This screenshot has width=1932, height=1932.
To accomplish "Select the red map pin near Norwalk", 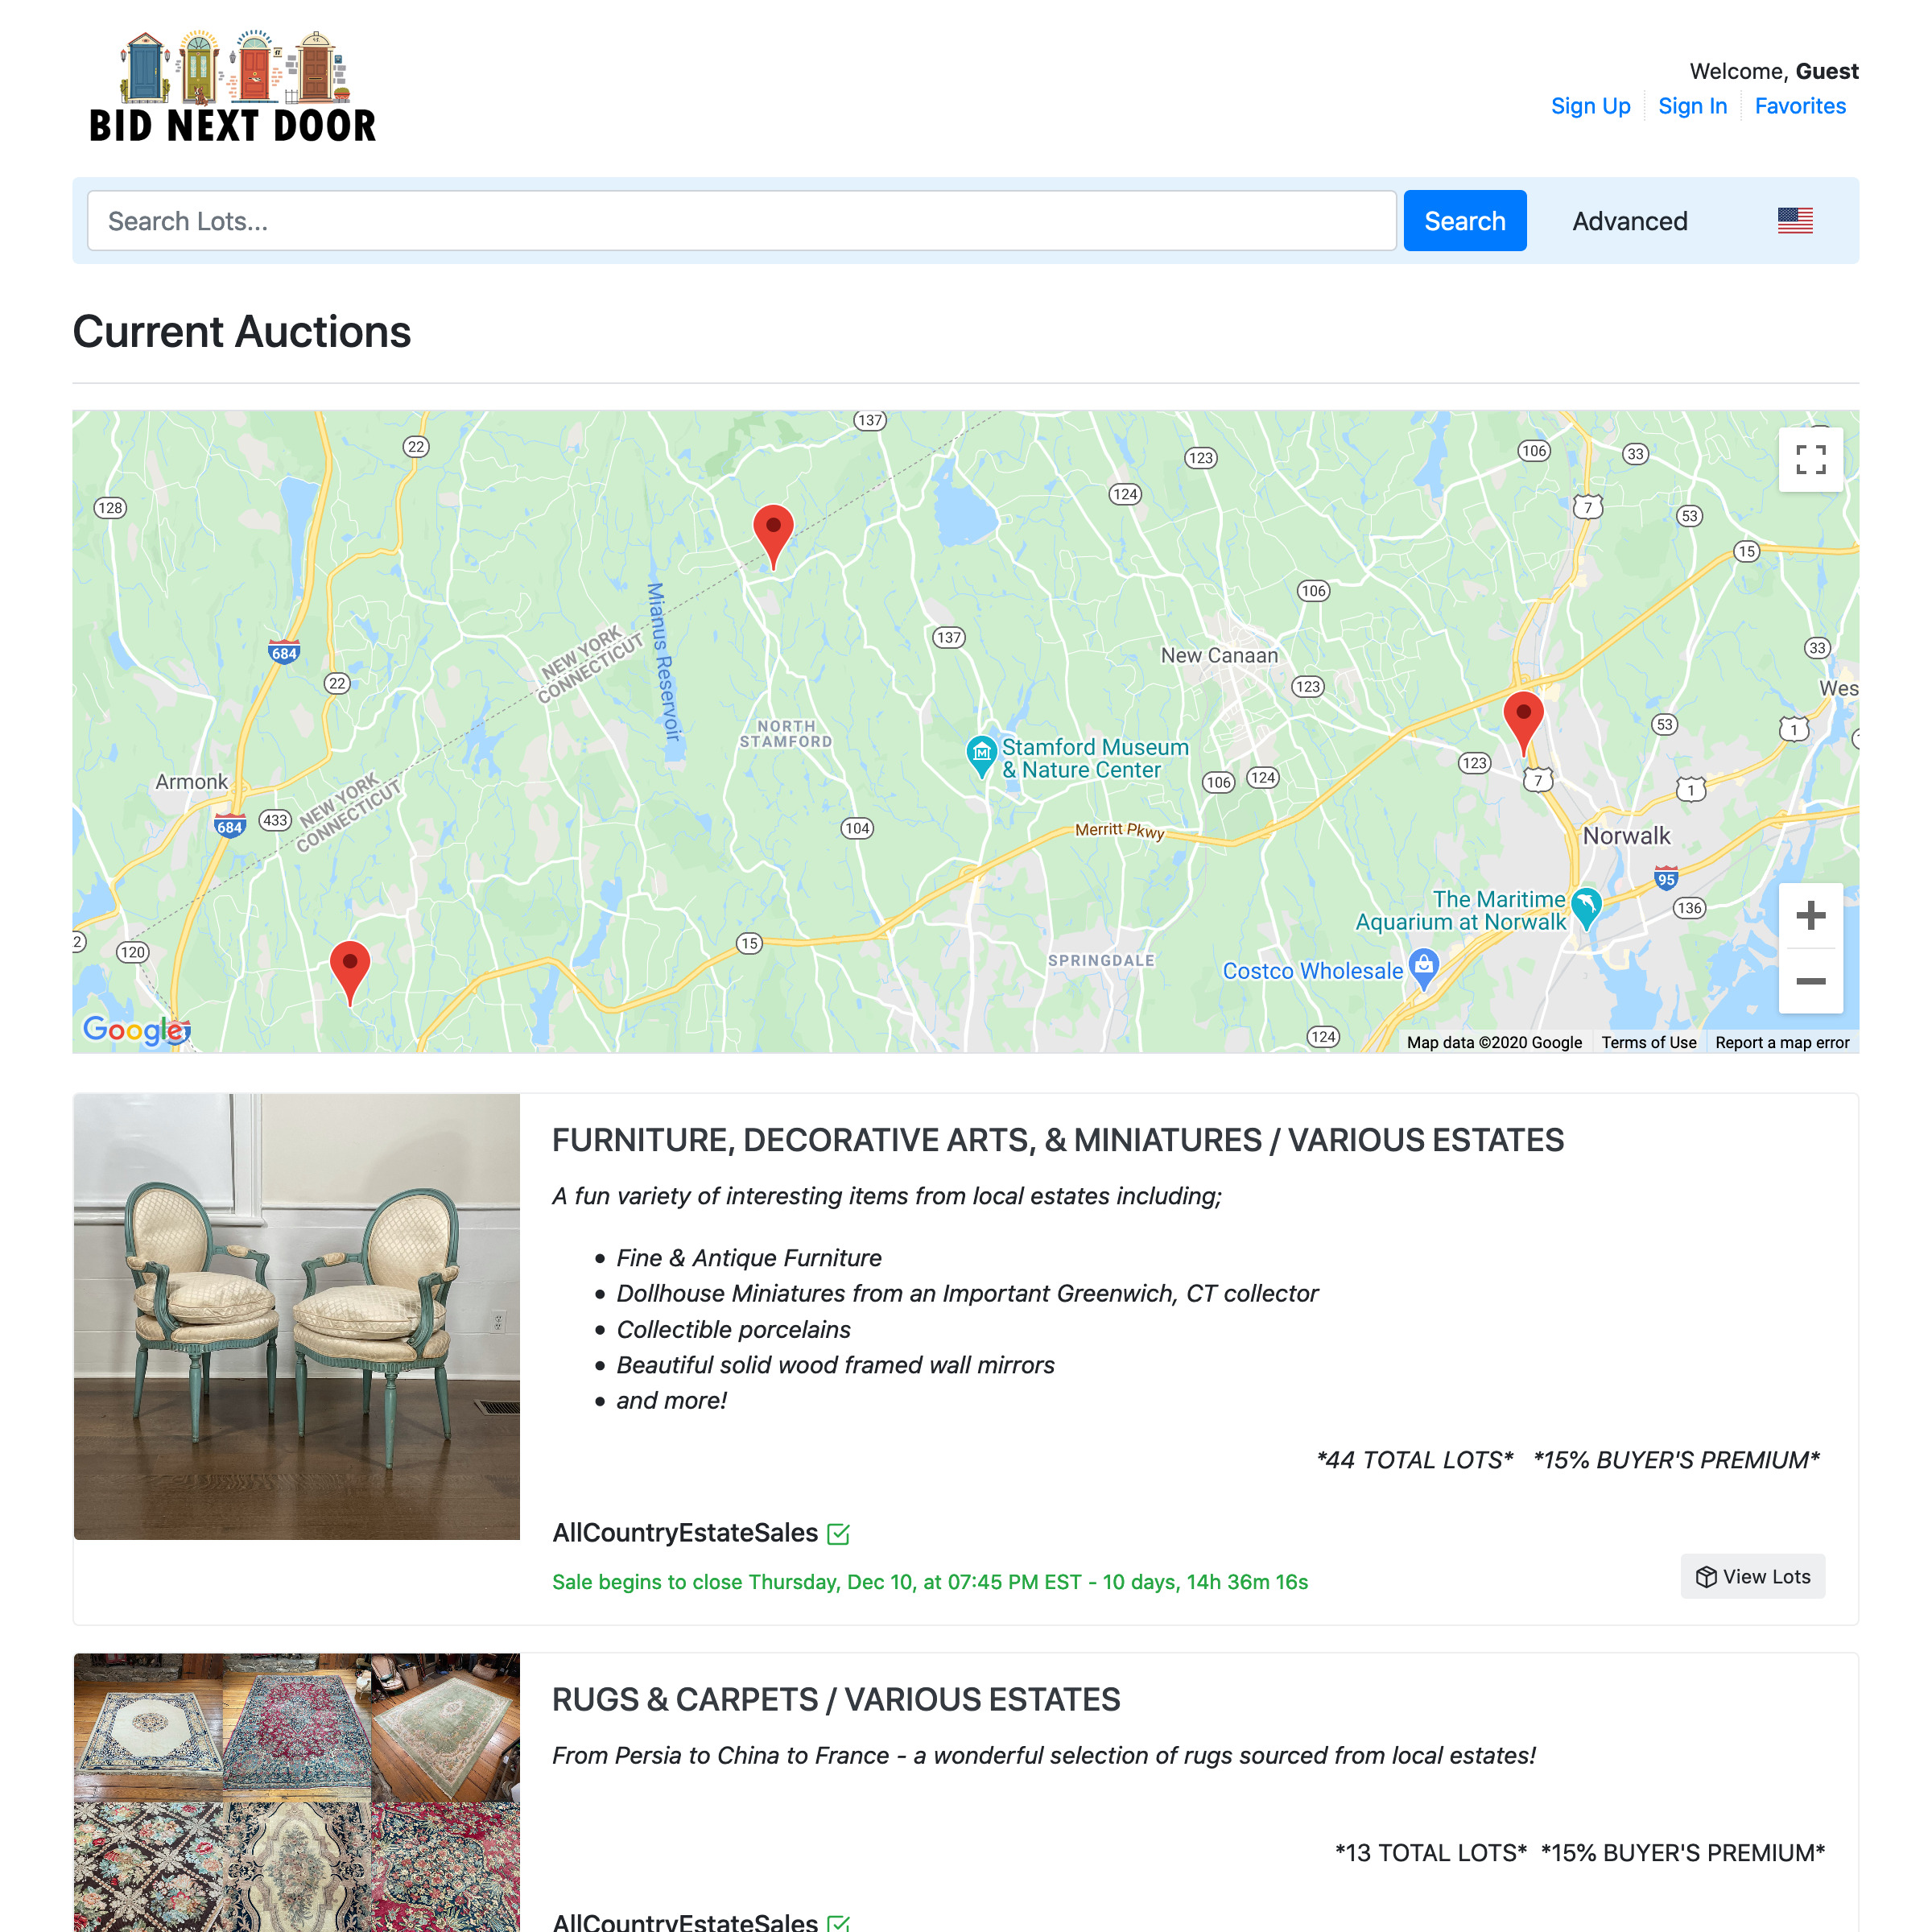I will coord(1523,723).
